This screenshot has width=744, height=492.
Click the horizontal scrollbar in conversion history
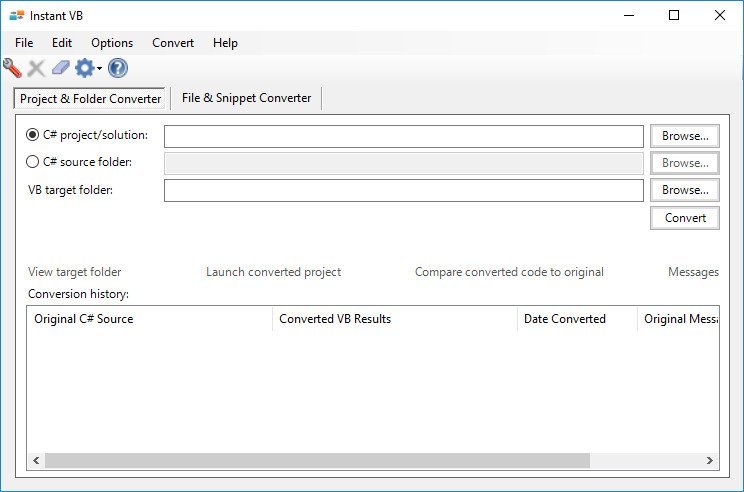[317, 460]
